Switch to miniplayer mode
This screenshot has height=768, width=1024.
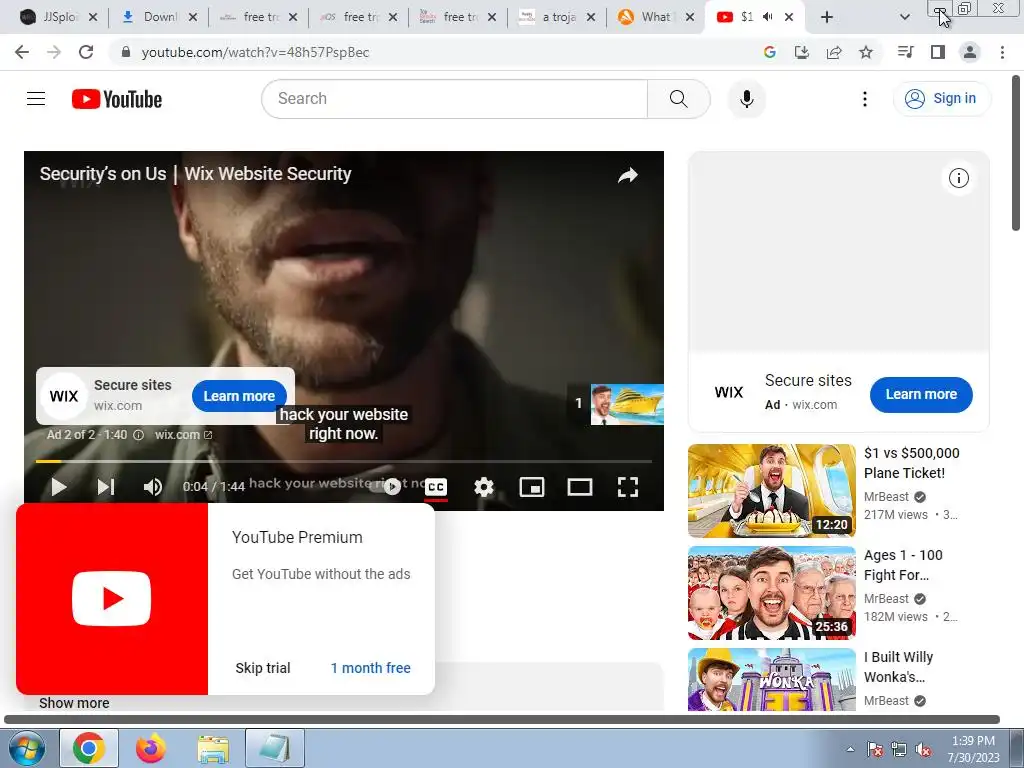point(532,487)
